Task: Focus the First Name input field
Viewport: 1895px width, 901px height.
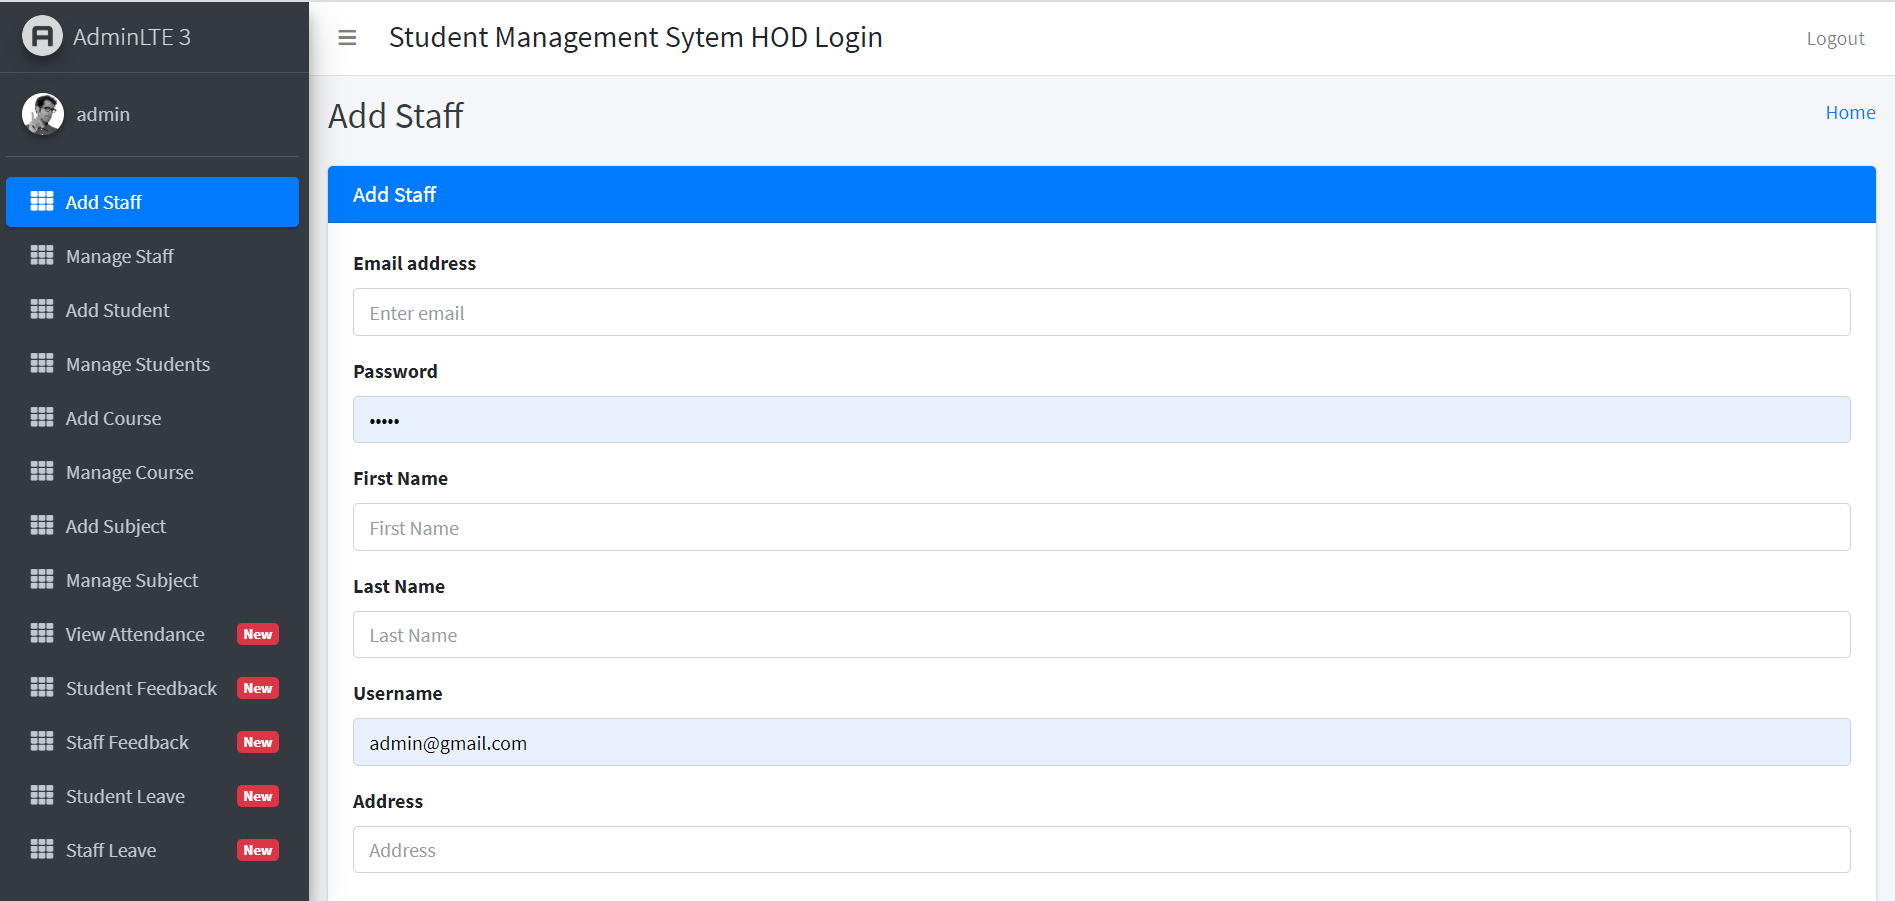Action: [1101, 527]
